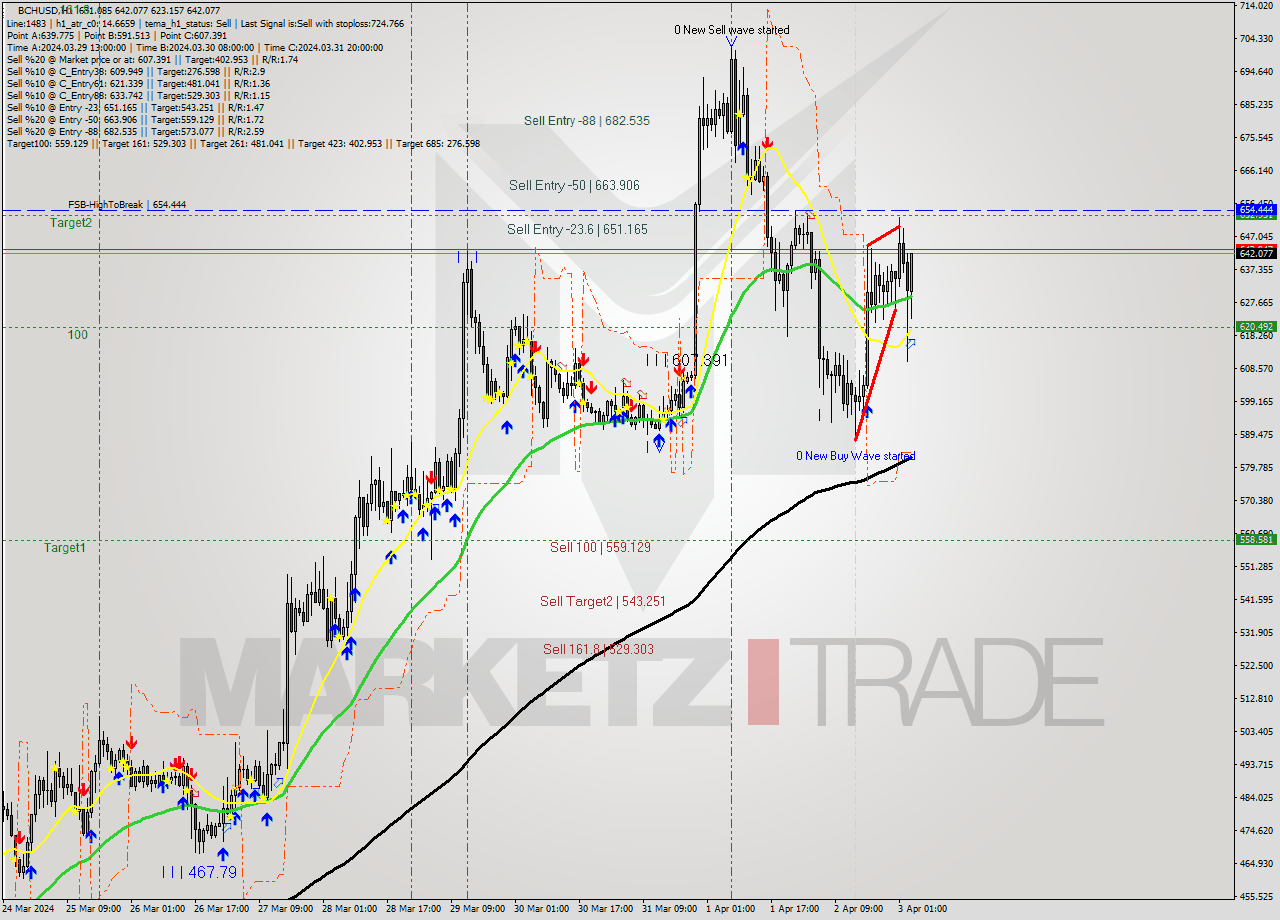This screenshot has width=1280, height=920.
Task: Click the '3 Apr 01:00' time axis label
Action: [x=923, y=909]
